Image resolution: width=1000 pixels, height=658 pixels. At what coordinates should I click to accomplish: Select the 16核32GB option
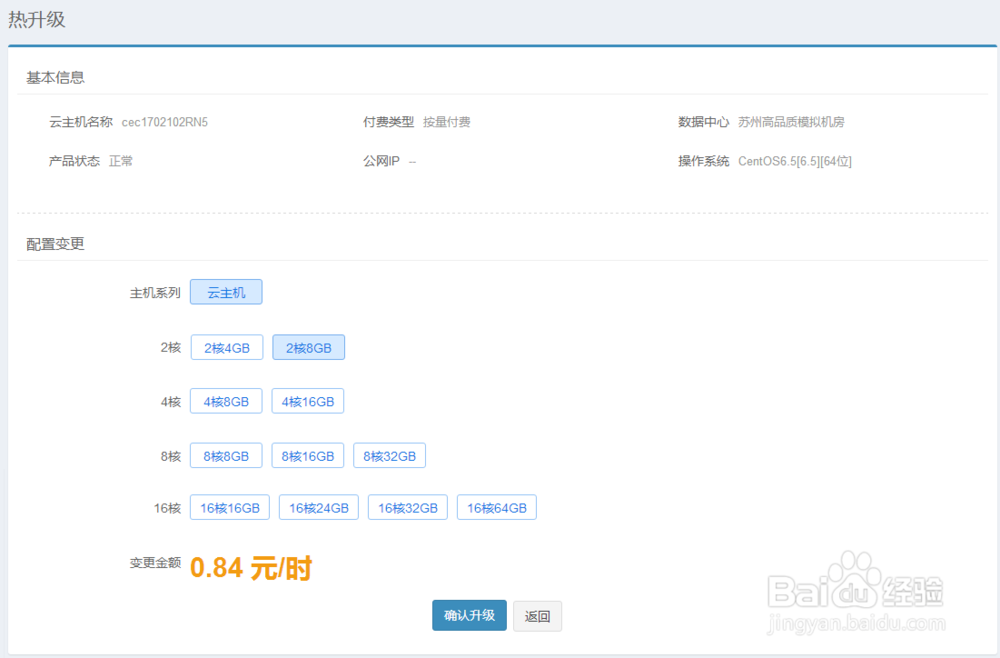point(407,507)
